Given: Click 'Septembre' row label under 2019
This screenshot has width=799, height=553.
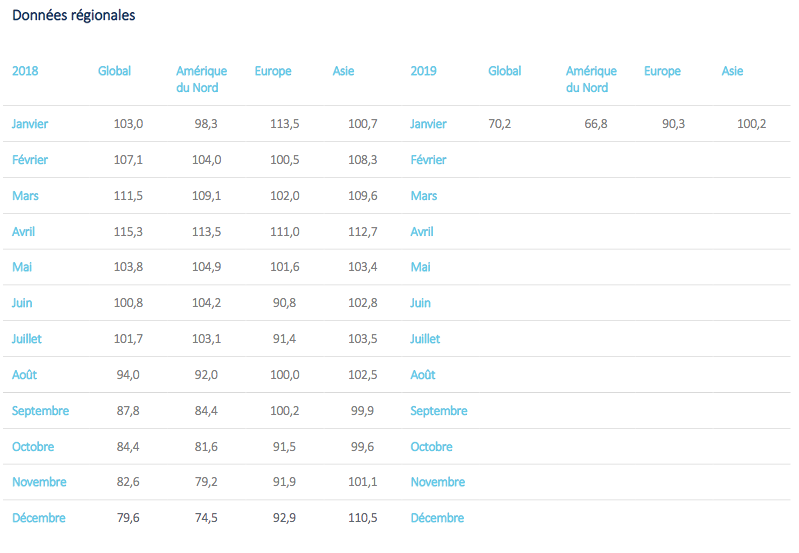Looking at the screenshot, I should click(438, 411).
